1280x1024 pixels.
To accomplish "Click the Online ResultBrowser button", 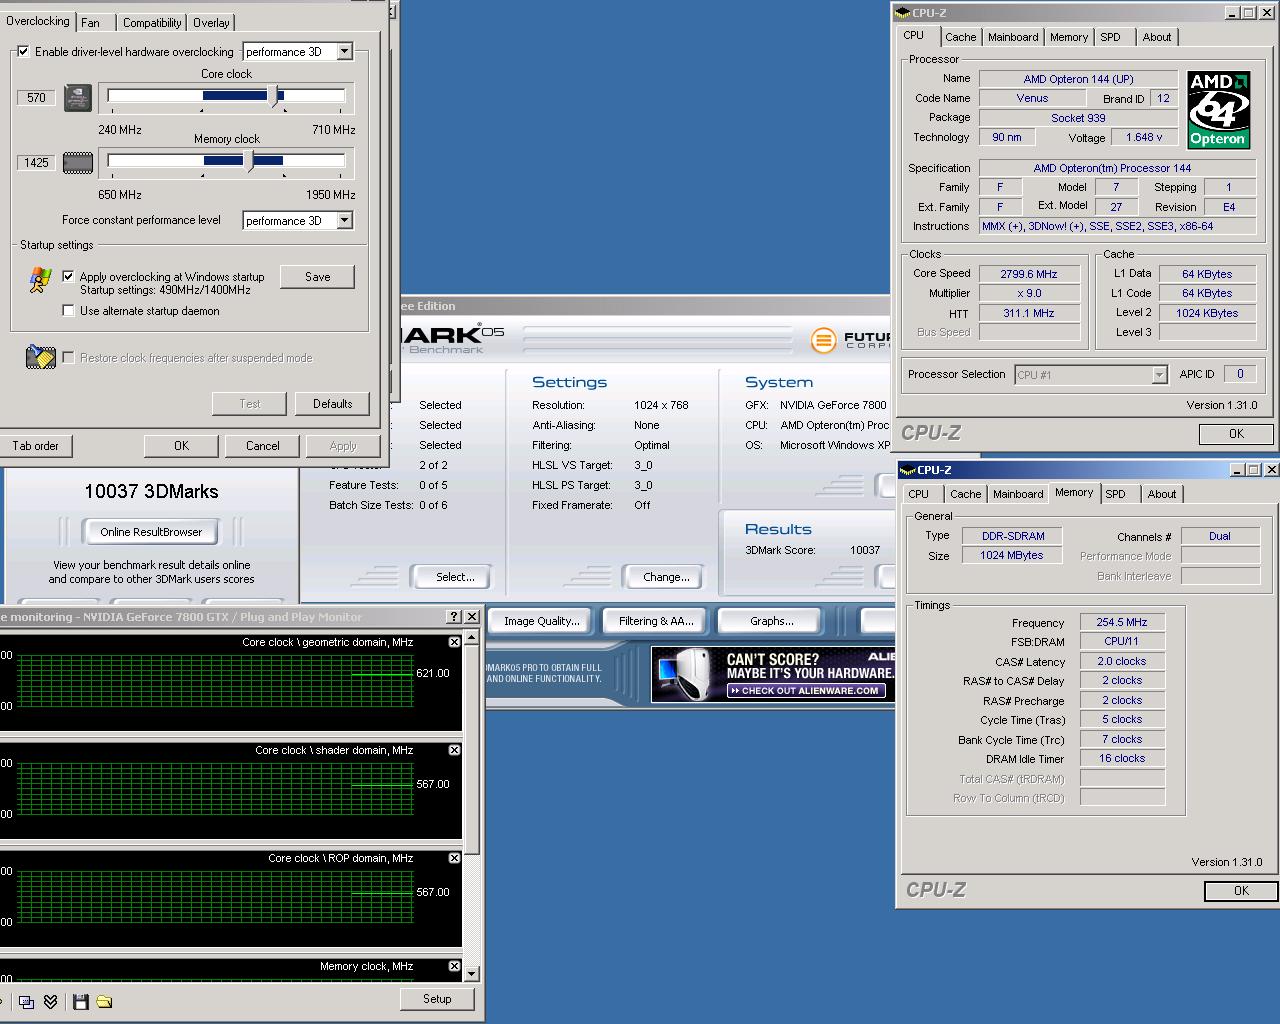I will click(151, 532).
